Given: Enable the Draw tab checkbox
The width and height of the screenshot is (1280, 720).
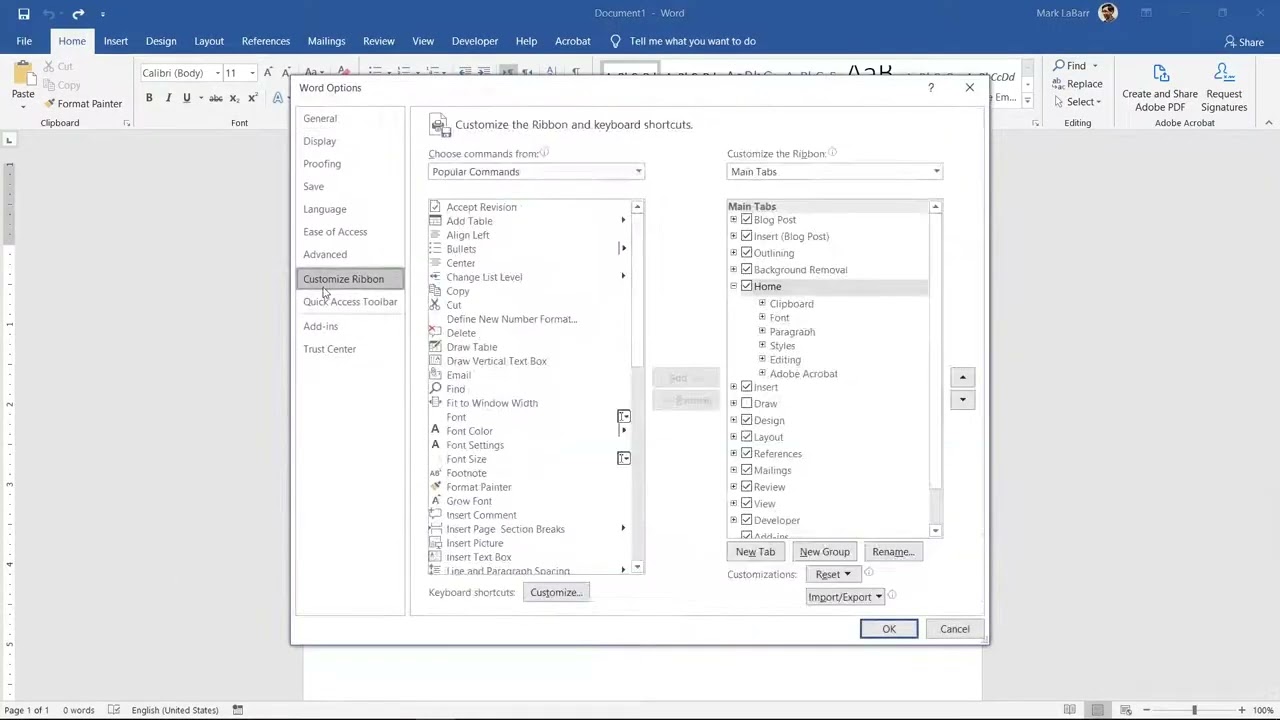Looking at the screenshot, I should 746,403.
